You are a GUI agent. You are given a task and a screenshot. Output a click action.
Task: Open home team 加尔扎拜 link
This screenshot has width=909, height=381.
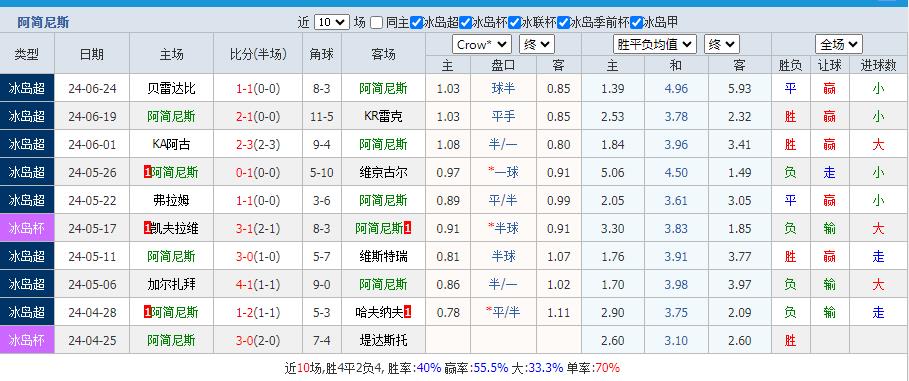(171, 284)
